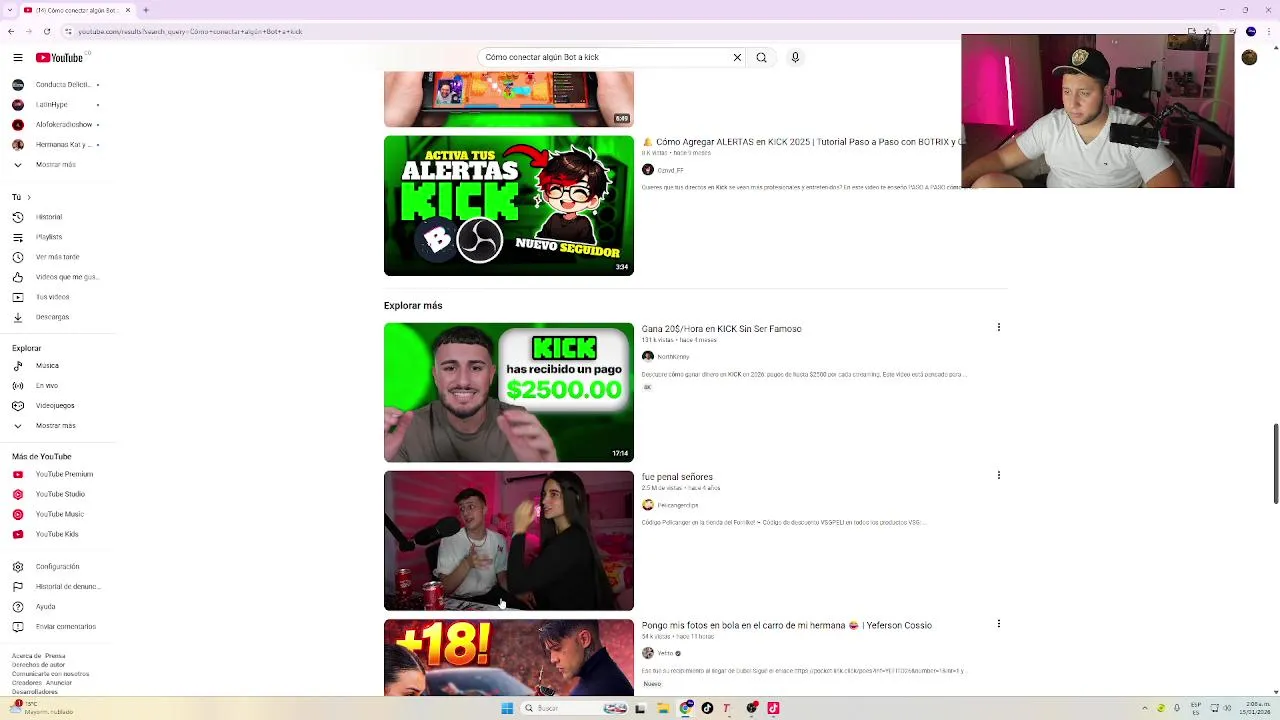
Task: Select the YouTube search results browser tab
Action: click(x=75, y=10)
